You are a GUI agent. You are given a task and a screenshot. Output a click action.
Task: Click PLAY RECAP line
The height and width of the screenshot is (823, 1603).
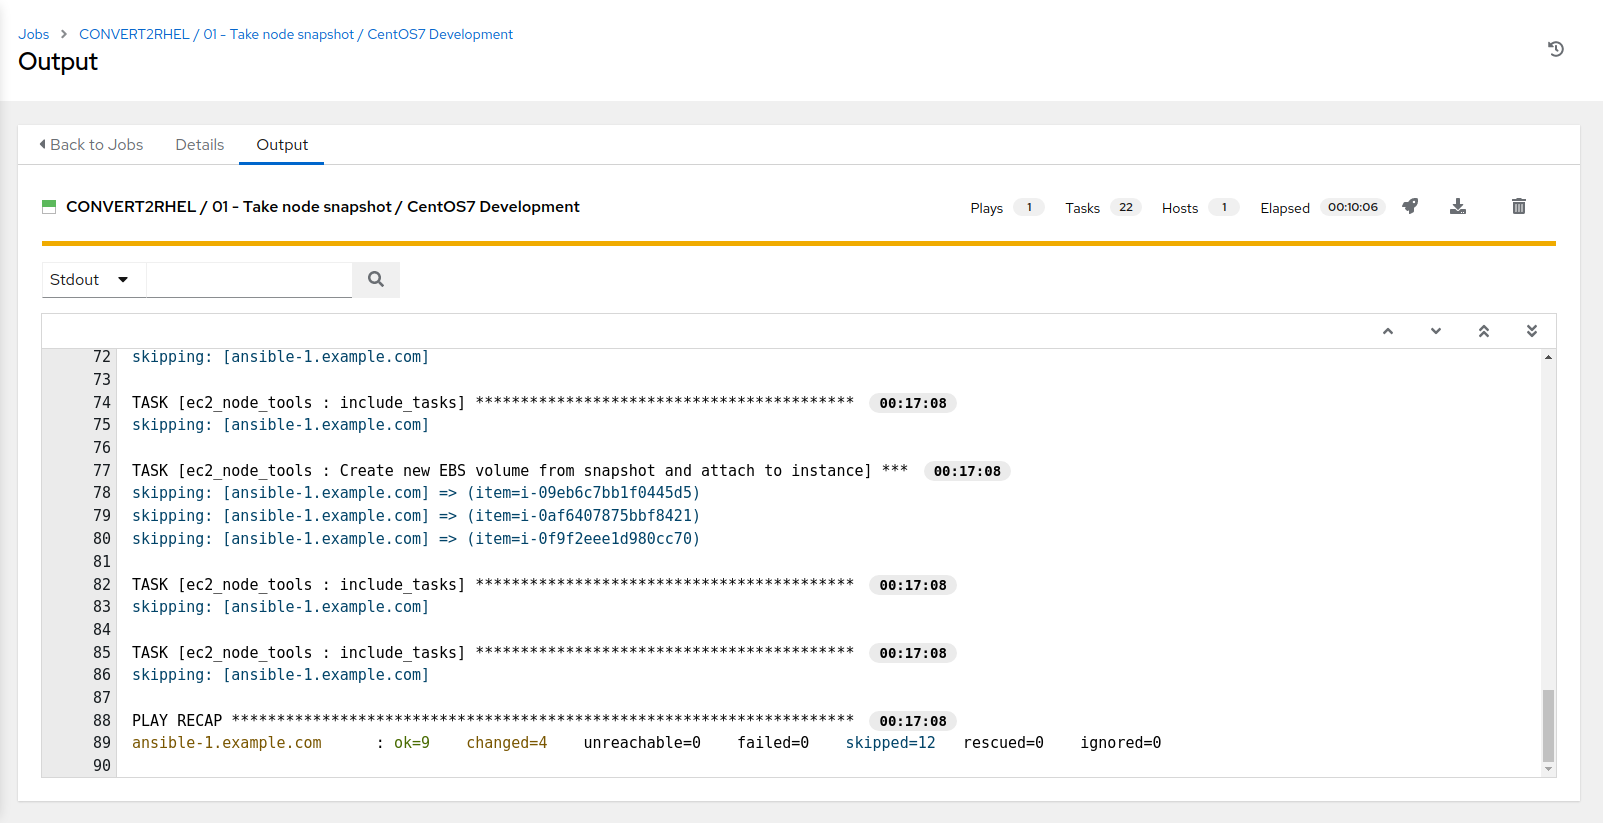click(x=493, y=721)
